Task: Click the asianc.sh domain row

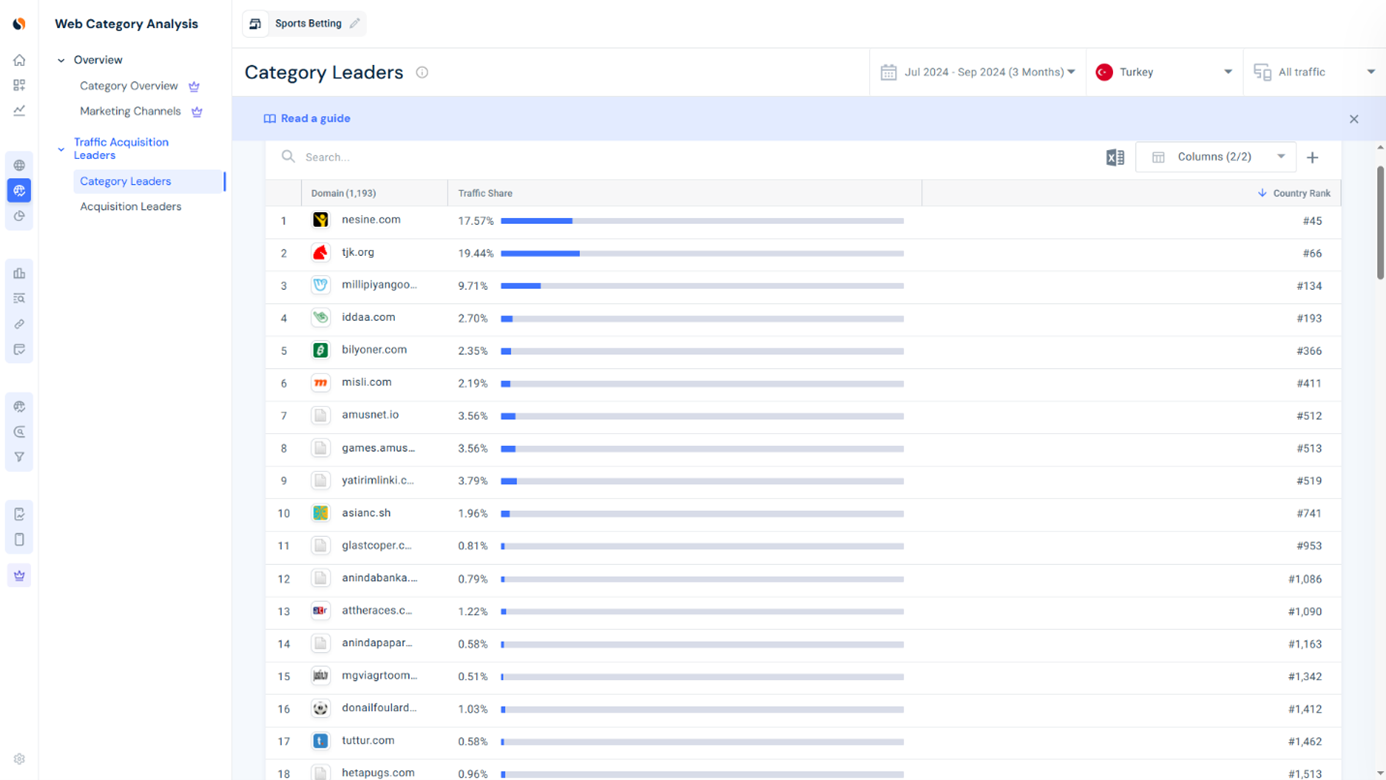Action: pyautogui.click(x=803, y=514)
